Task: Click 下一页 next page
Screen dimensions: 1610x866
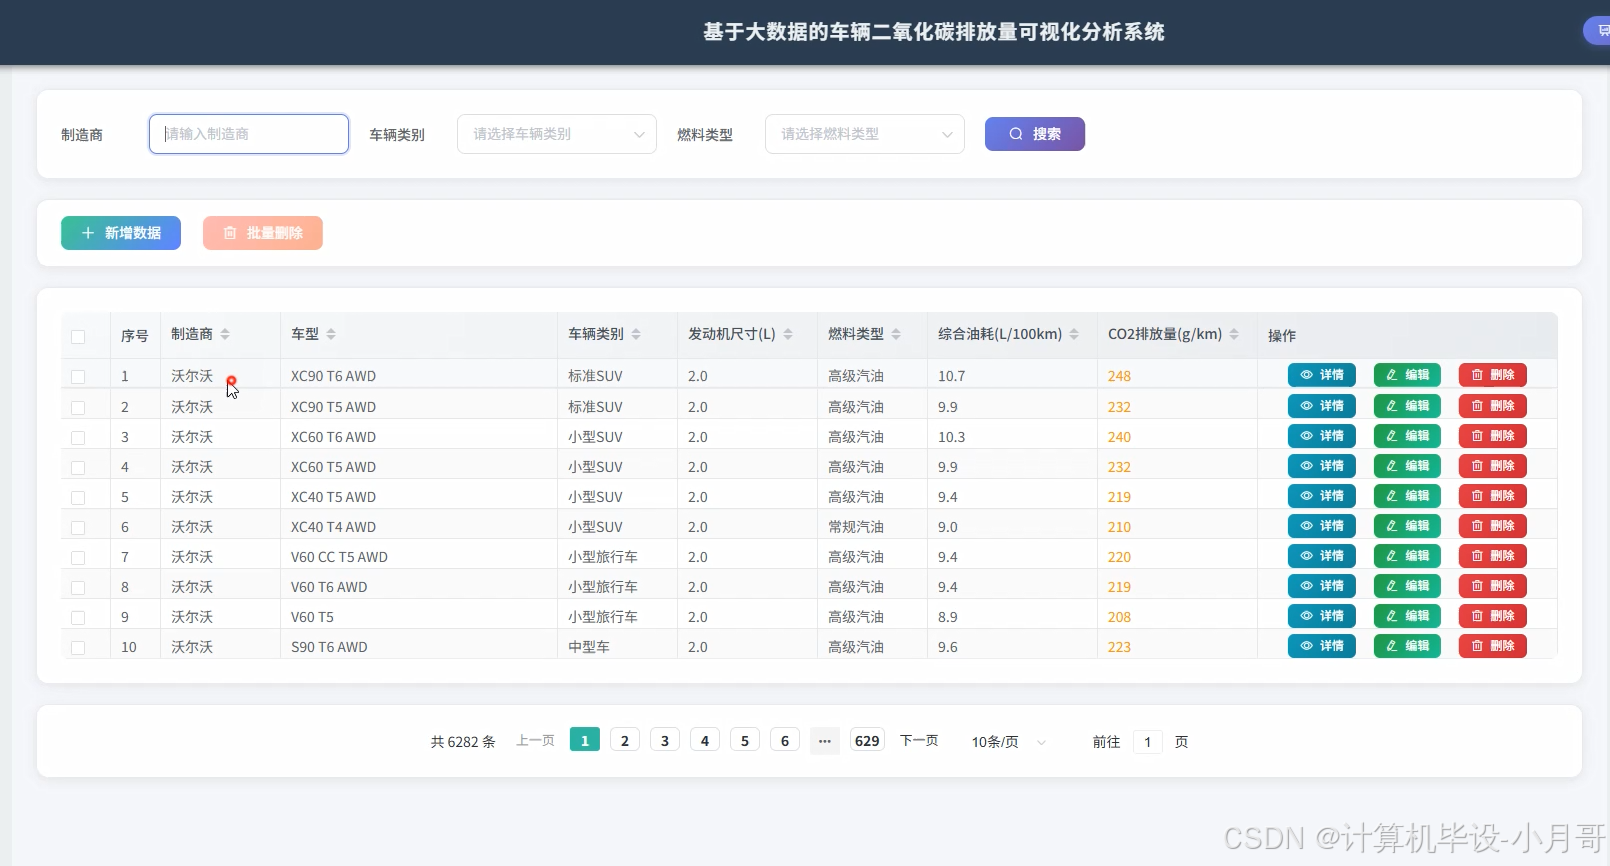Action: pos(919,740)
